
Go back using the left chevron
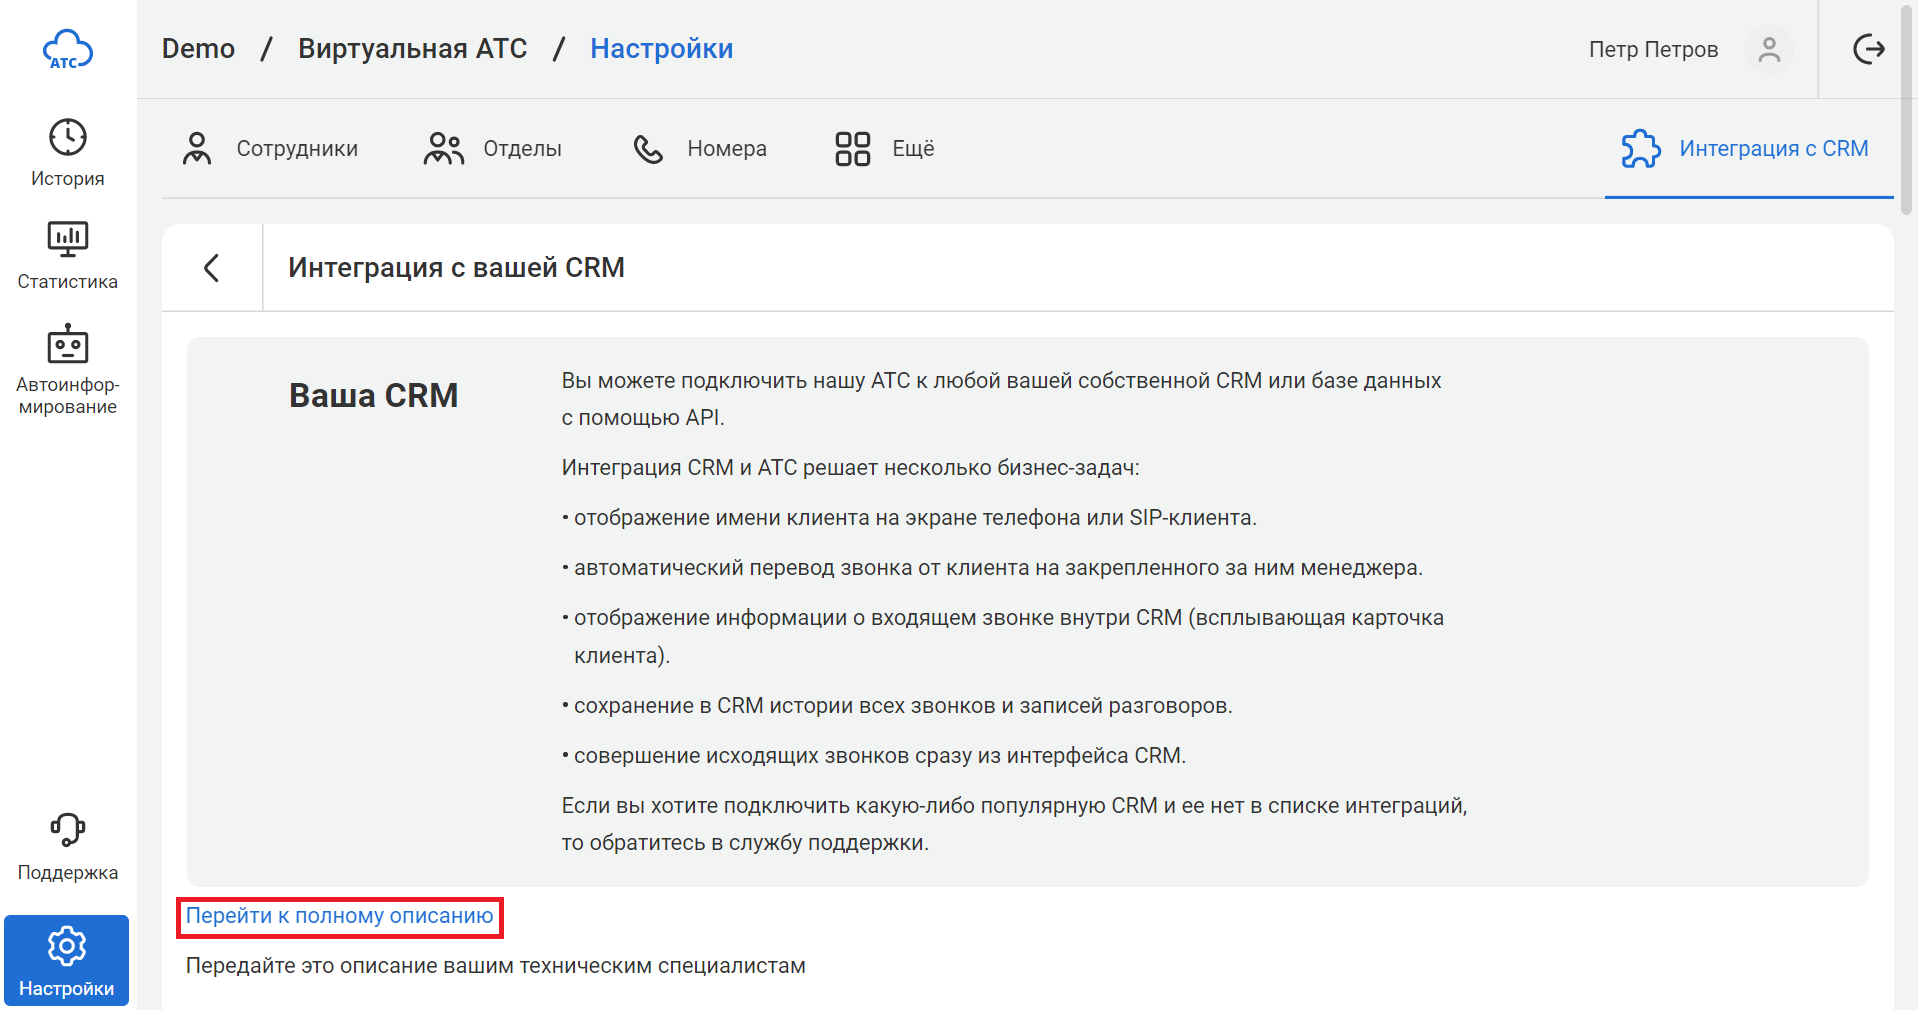coord(212,268)
